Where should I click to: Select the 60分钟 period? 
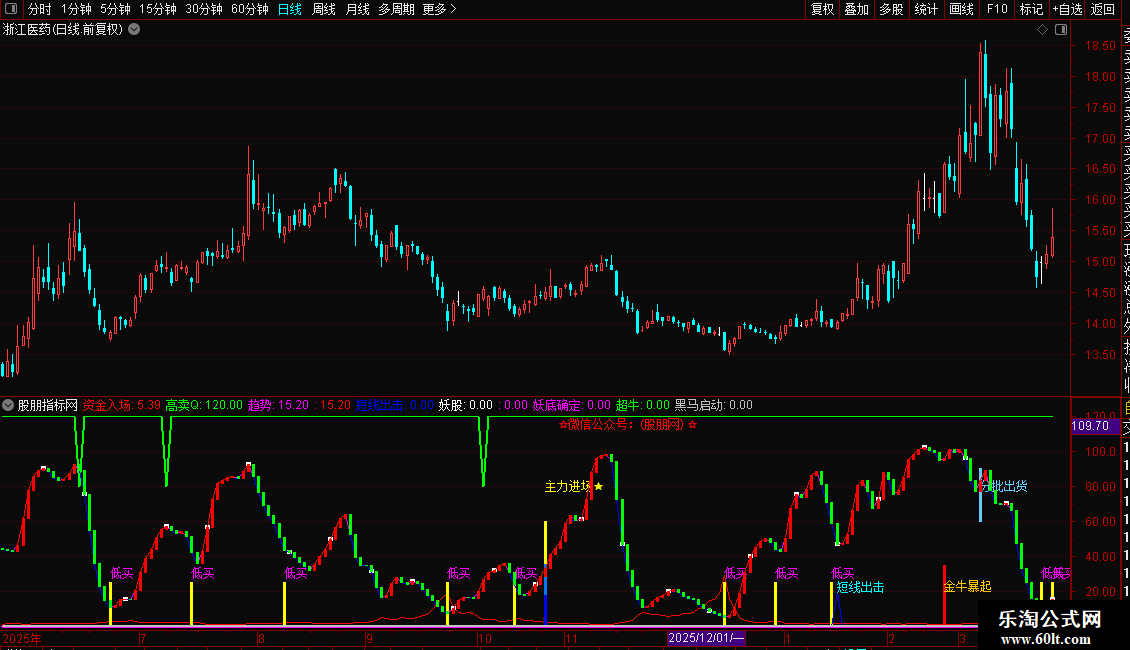pos(250,9)
